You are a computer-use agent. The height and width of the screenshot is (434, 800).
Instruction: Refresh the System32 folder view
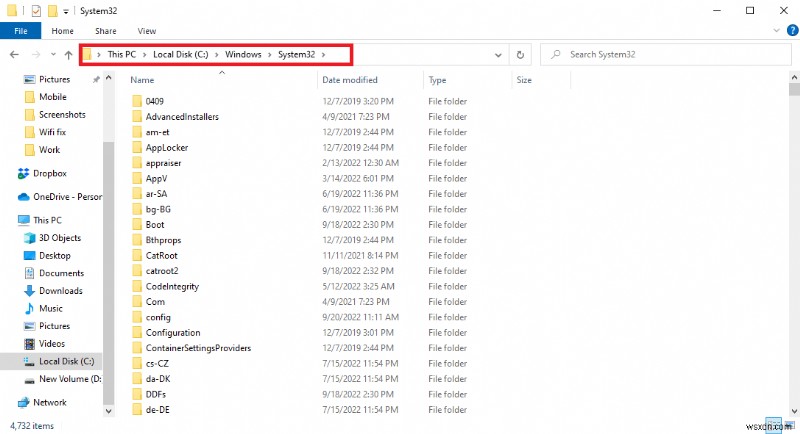(520, 55)
